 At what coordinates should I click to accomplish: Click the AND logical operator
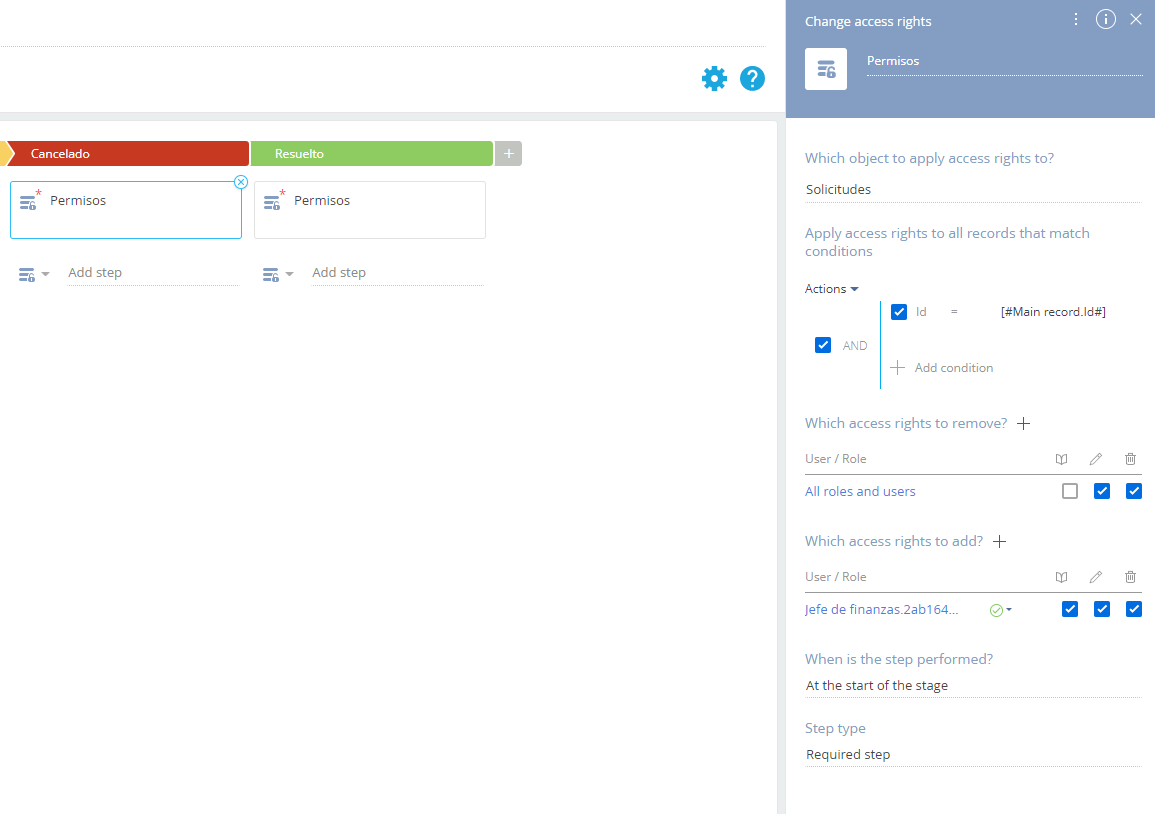coord(854,345)
